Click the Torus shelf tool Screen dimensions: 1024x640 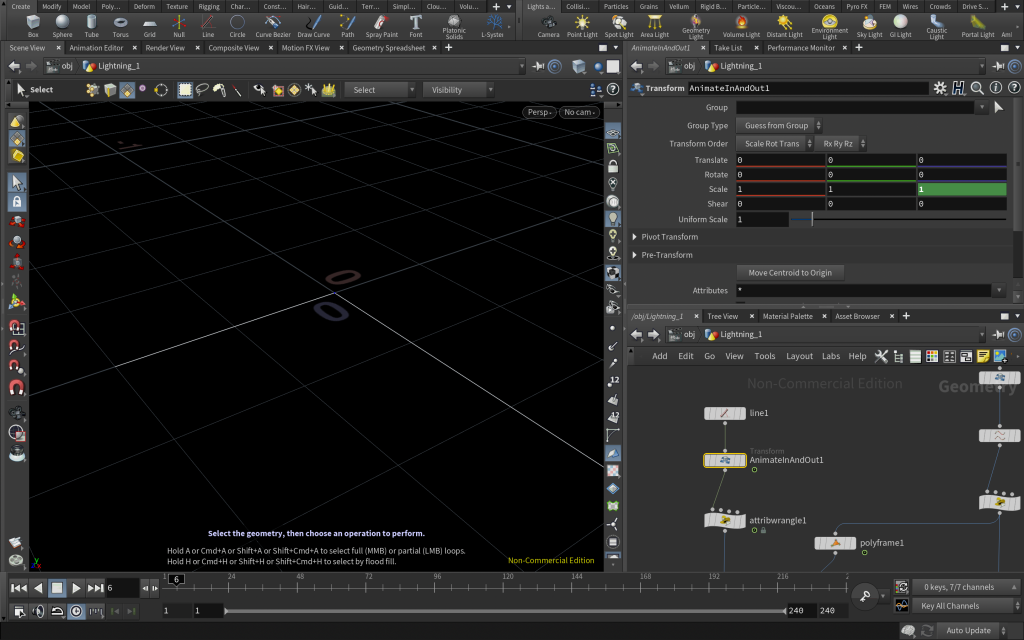tap(120, 24)
